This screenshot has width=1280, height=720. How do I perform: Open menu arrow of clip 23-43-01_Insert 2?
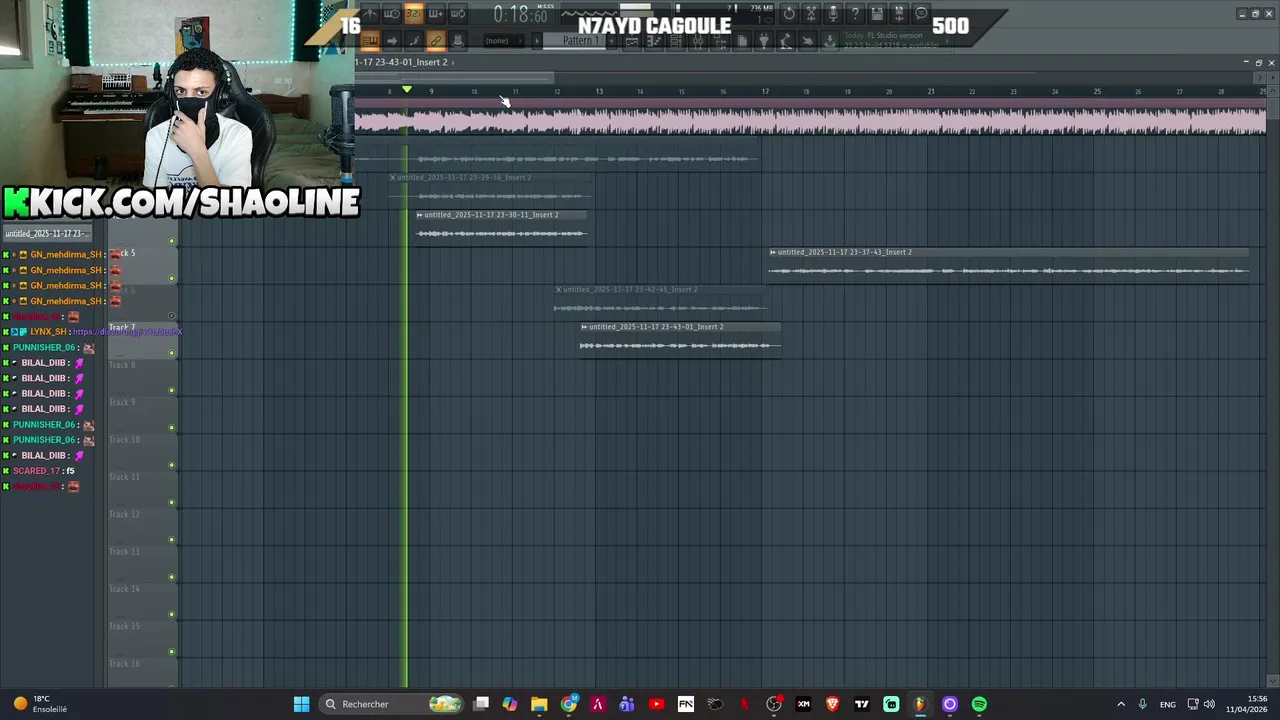(x=584, y=327)
